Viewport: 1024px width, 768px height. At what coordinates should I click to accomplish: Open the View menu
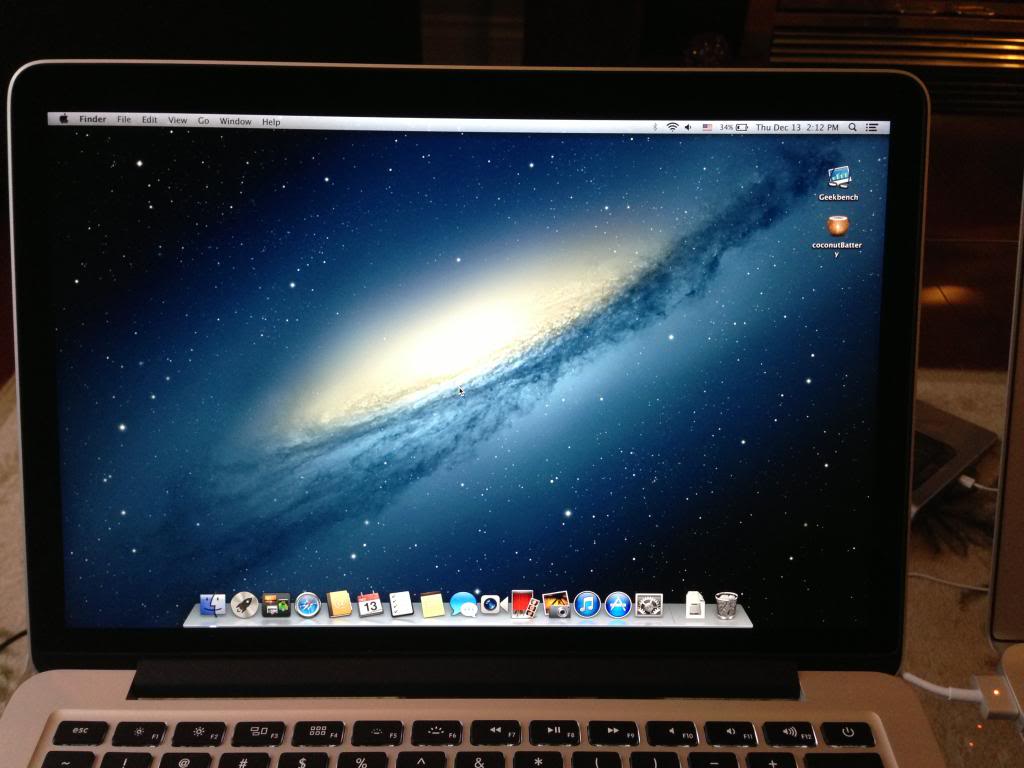[x=178, y=120]
